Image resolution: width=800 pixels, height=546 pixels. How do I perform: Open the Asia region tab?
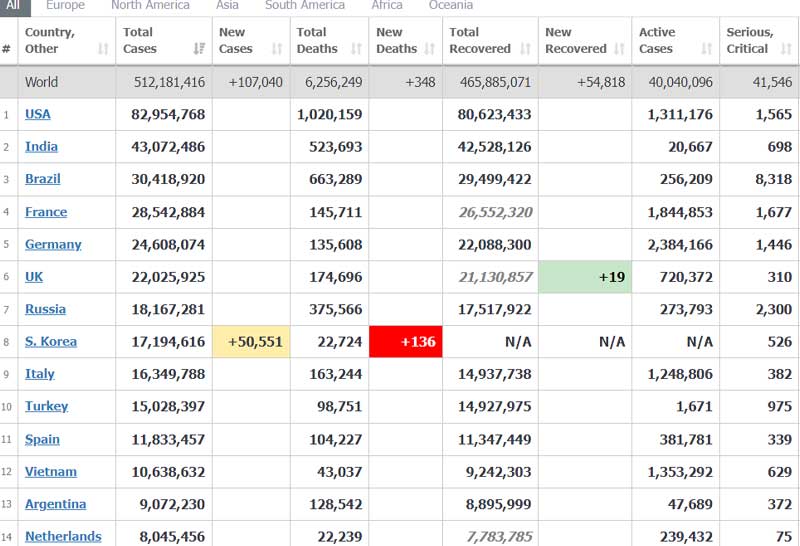227,6
